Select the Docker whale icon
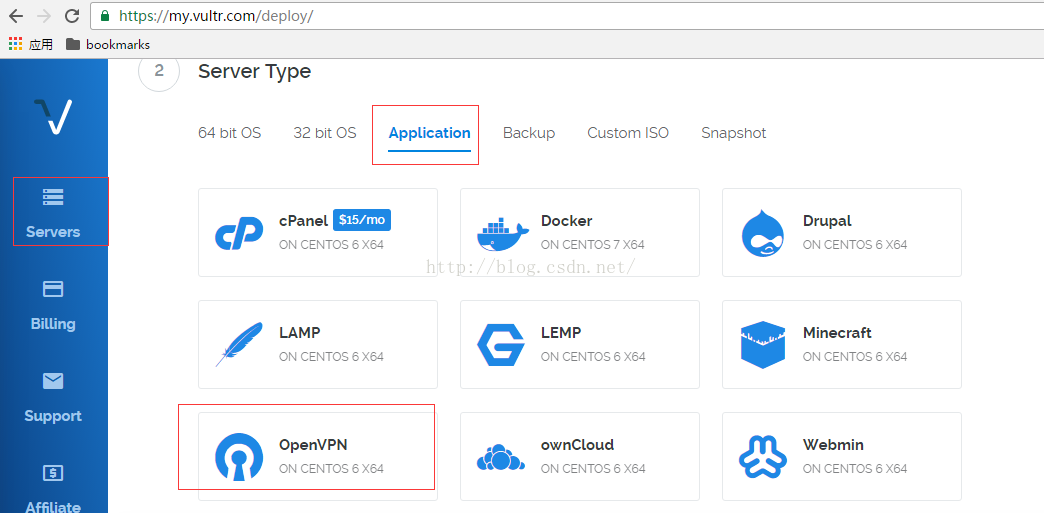The width and height of the screenshot is (1044, 513). pyautogui.click(x=502, y=233)
